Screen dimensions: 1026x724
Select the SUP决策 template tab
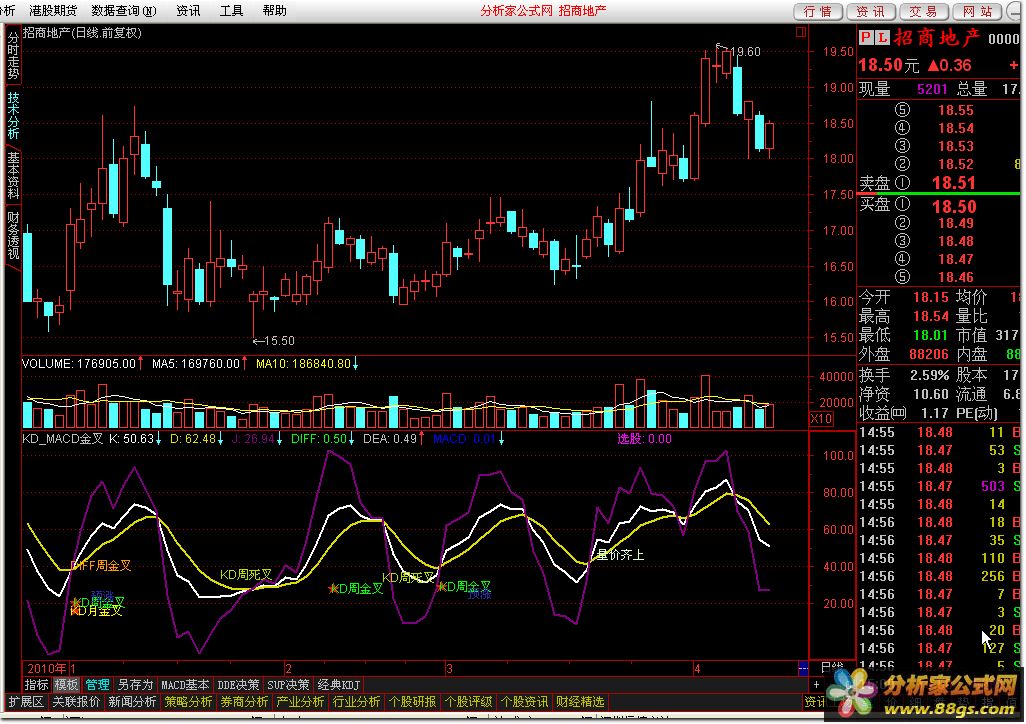[288, 685]
